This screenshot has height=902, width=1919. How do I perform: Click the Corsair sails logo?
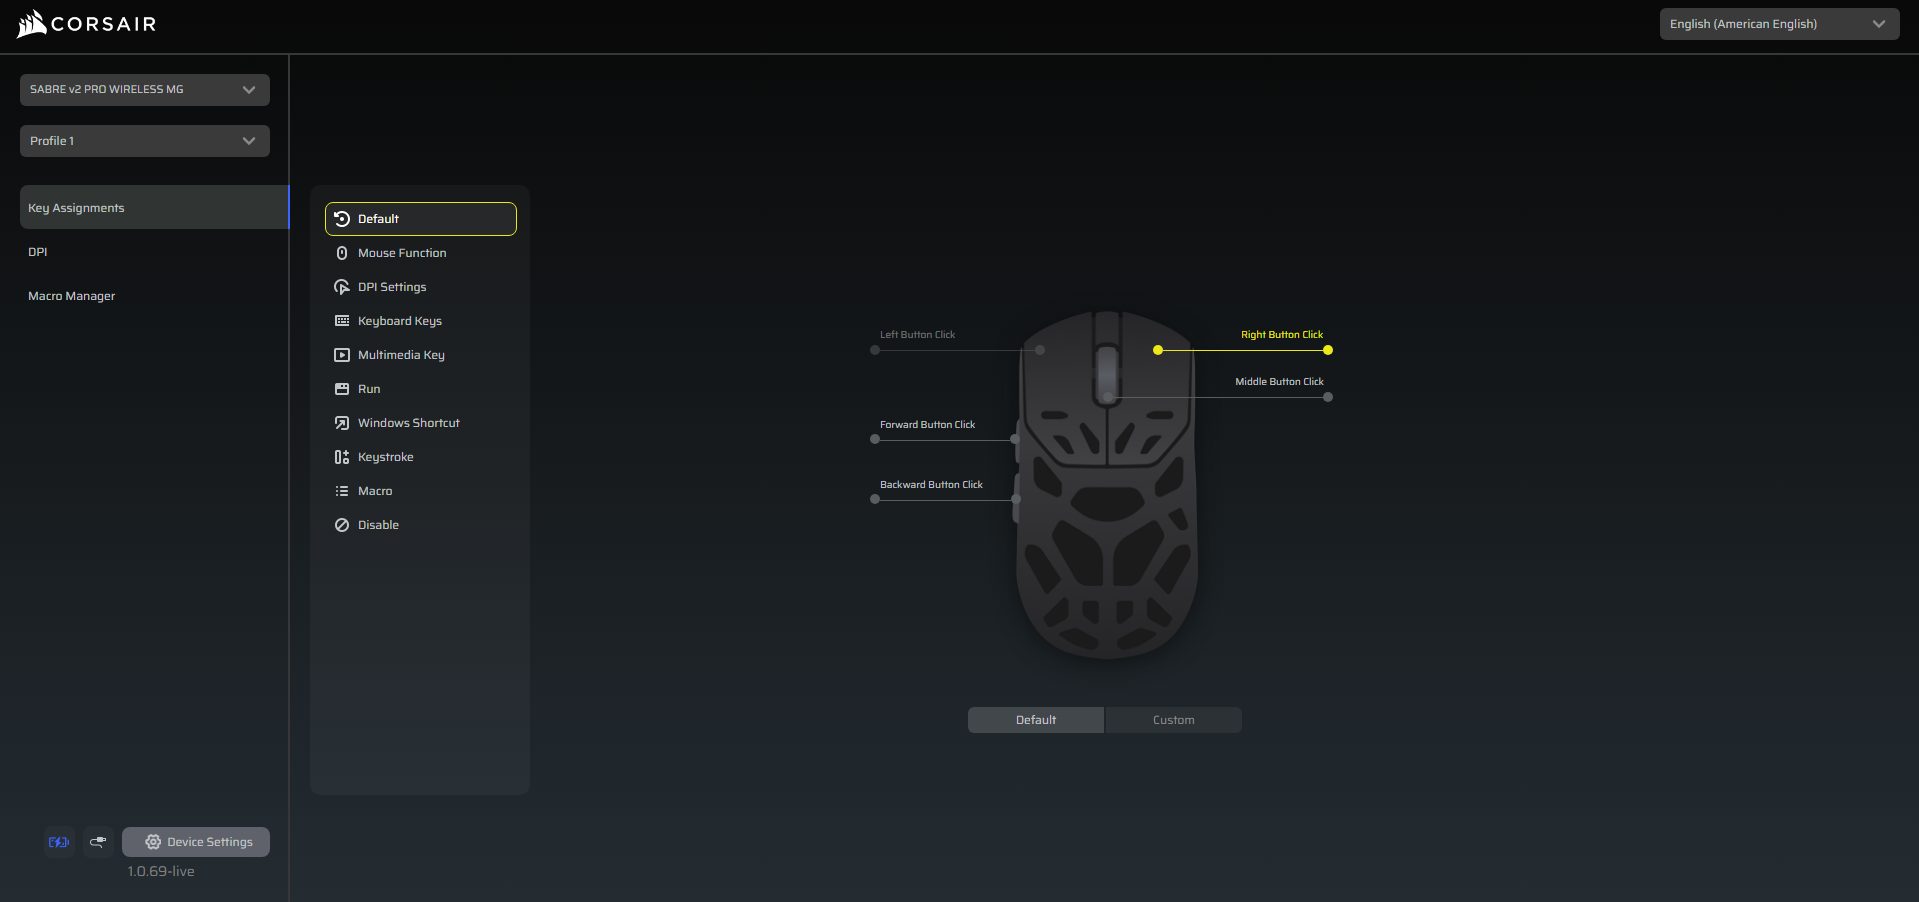[x=32, y=24]
